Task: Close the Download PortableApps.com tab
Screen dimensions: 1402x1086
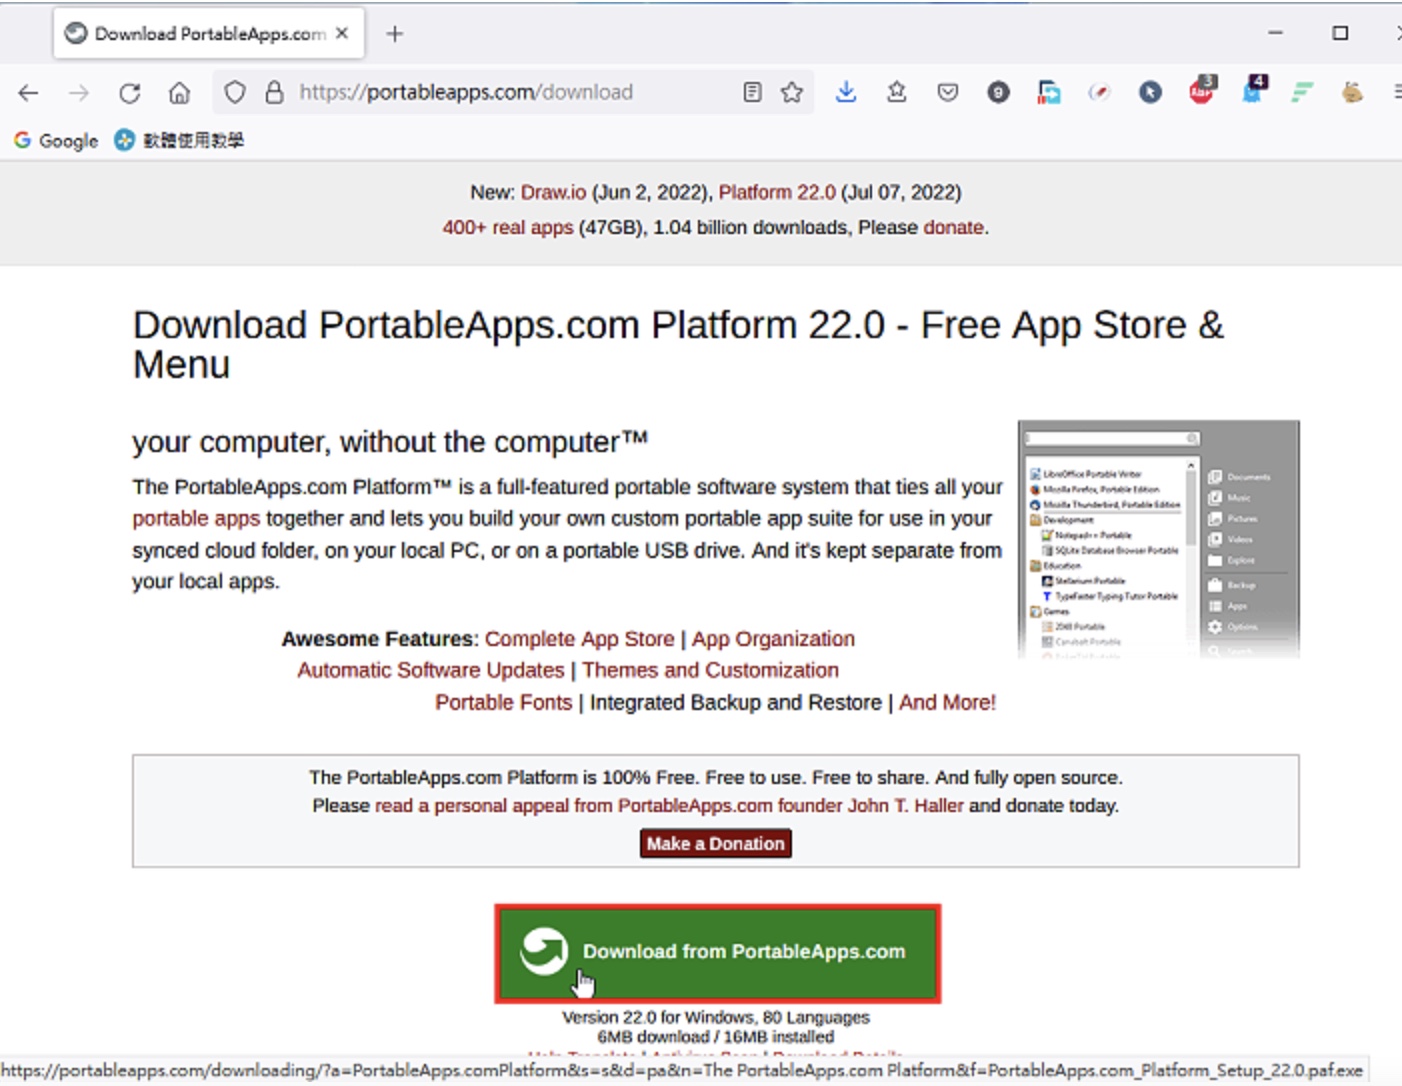Action: click(342, 33)
